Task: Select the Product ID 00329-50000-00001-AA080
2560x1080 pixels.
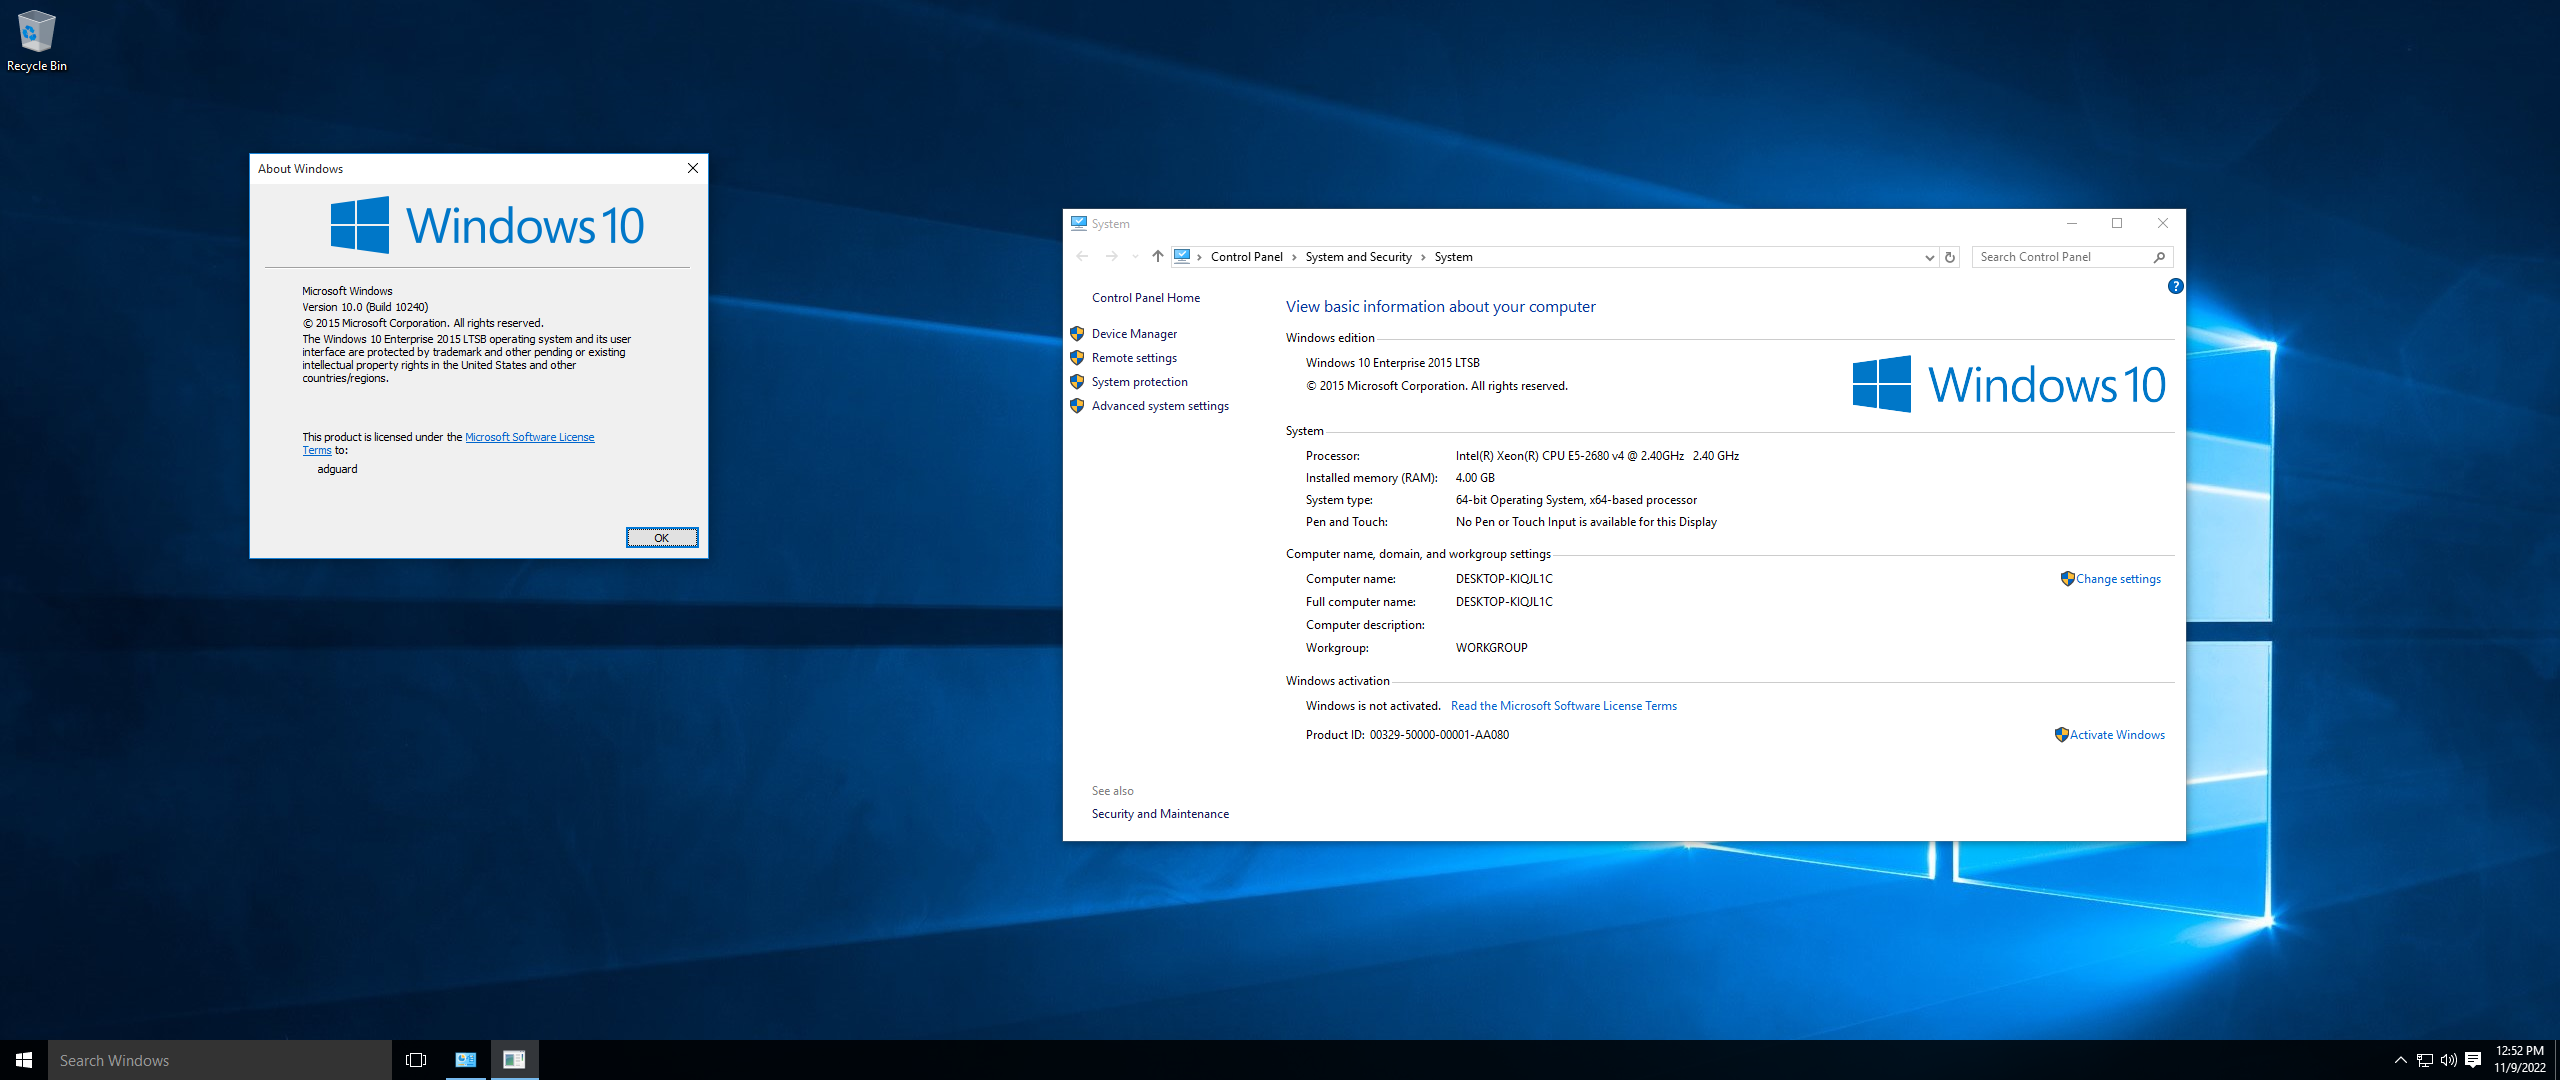Action: (x=1439, y=735)
